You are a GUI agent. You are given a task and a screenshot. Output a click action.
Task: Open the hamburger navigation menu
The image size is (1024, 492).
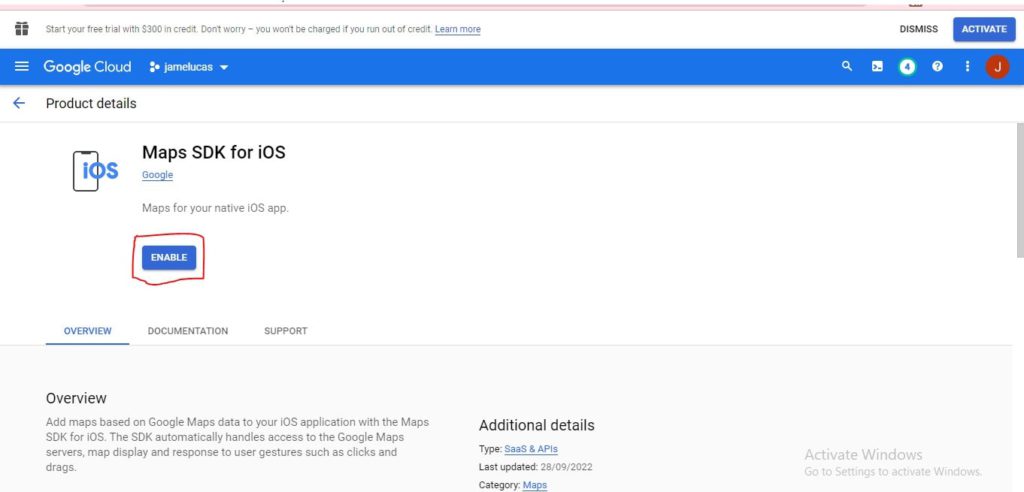pos(22,67)
